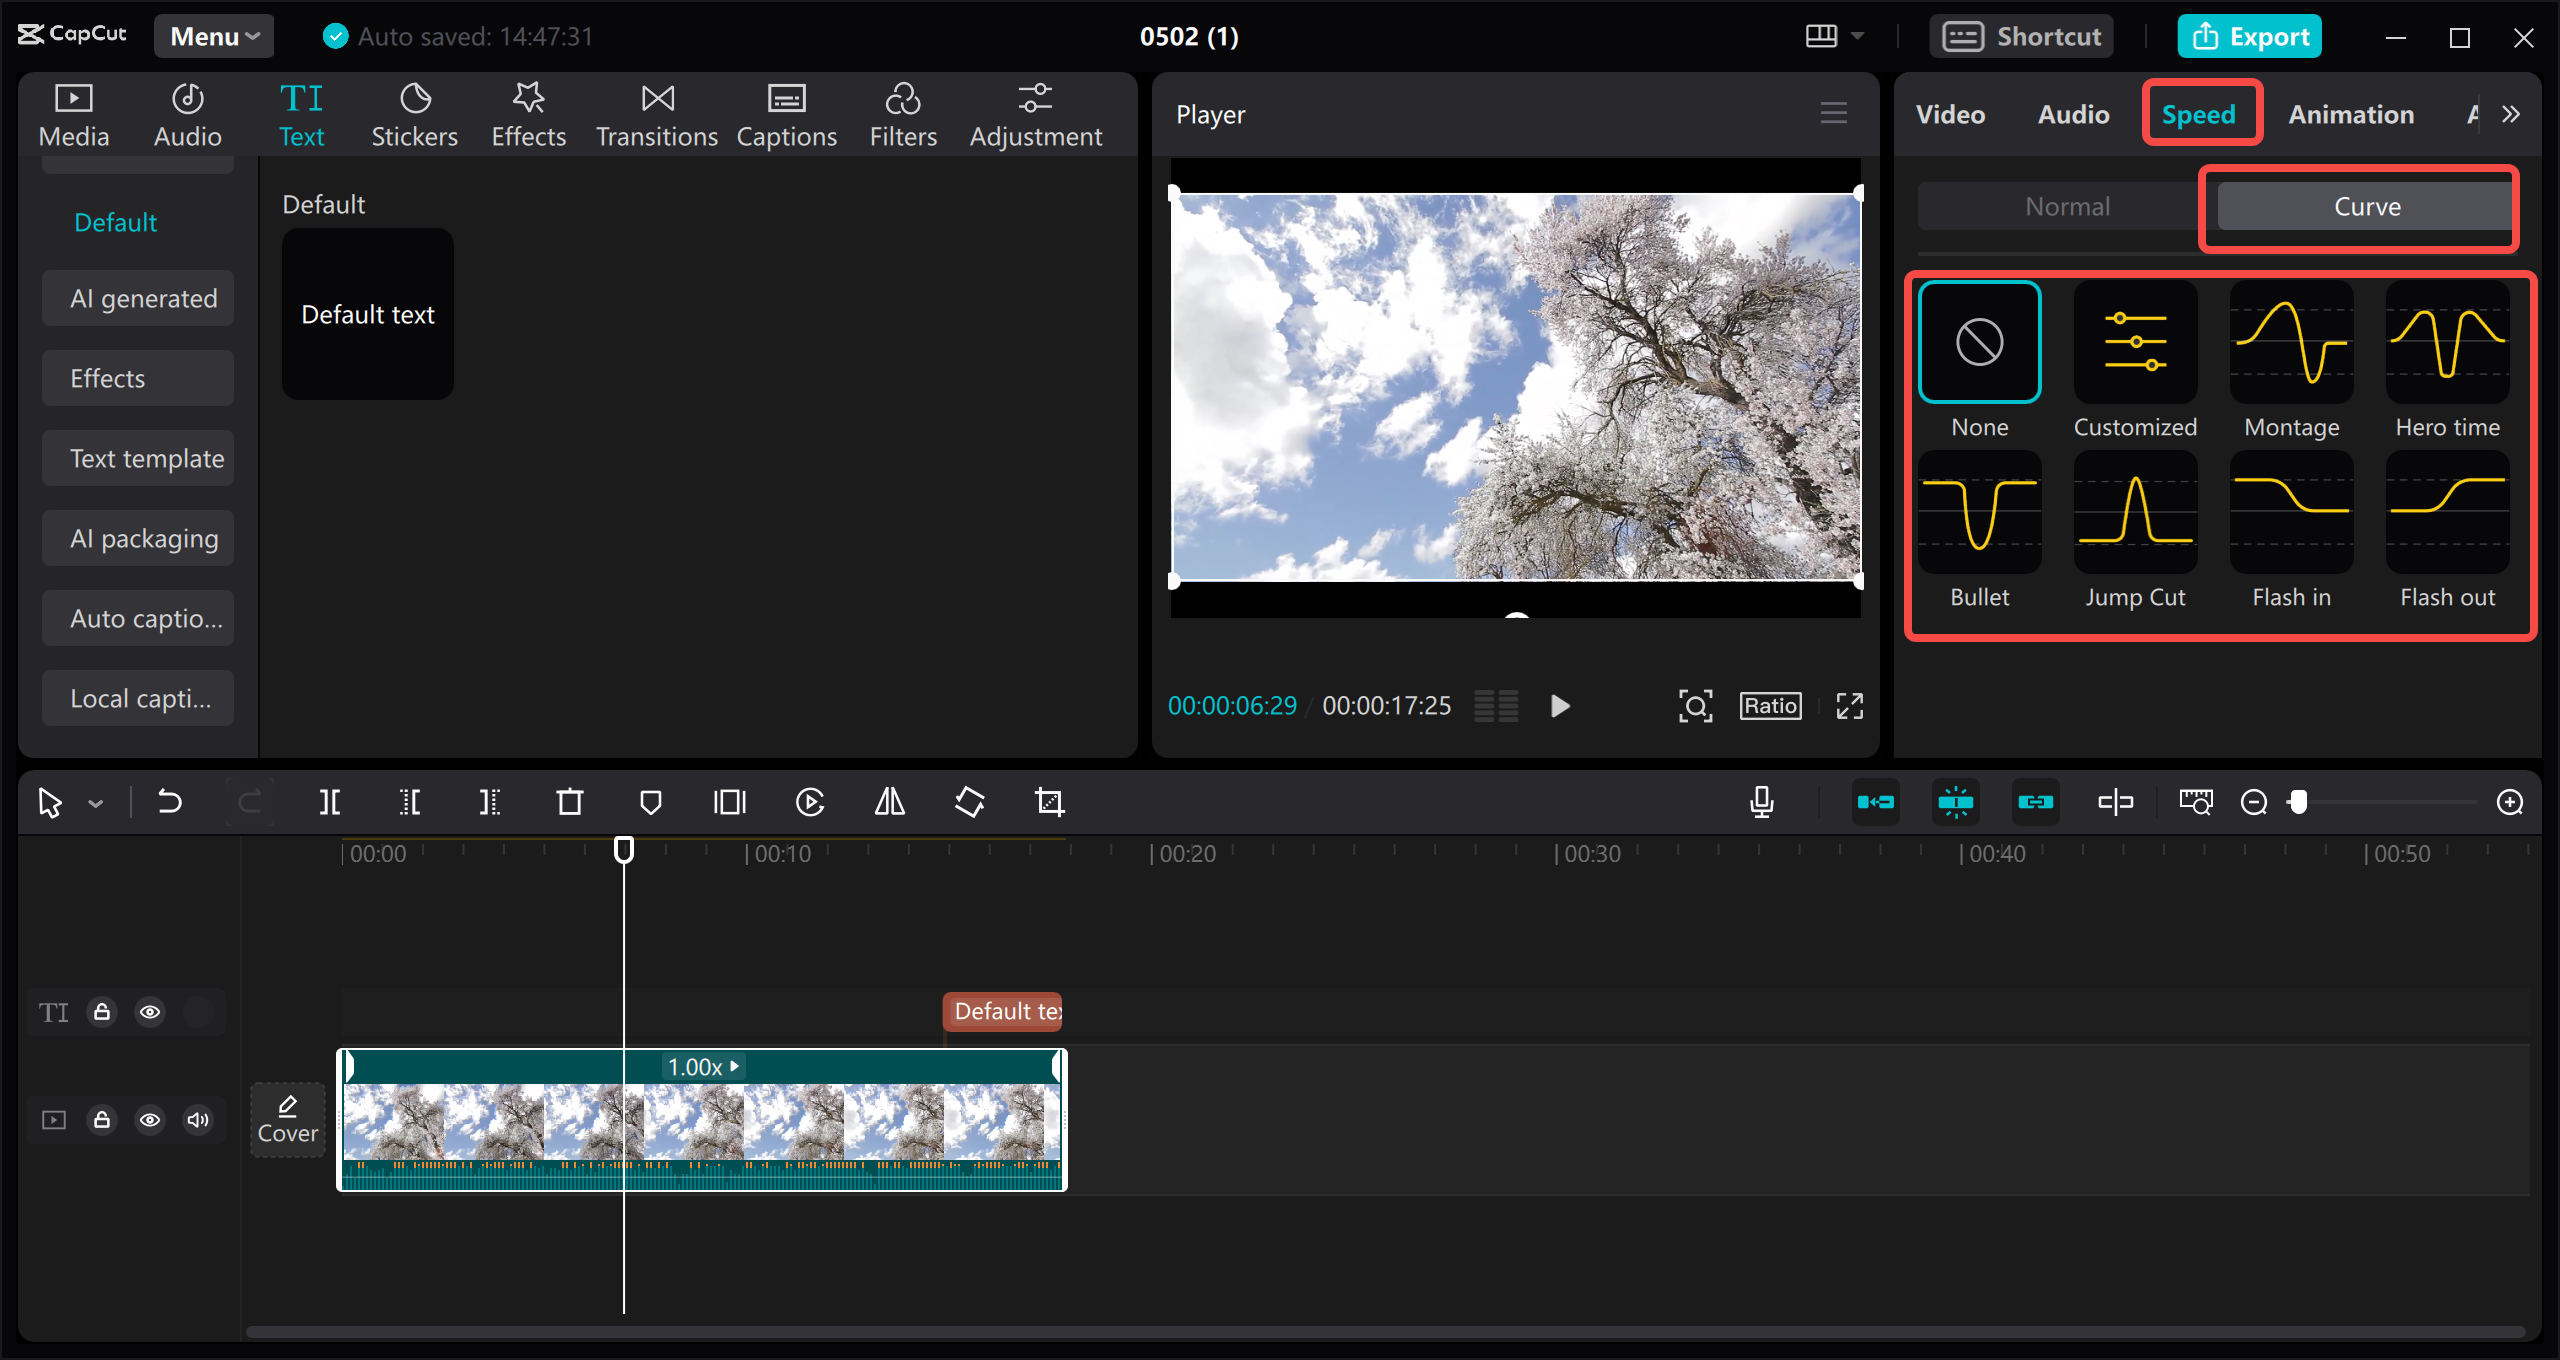The height and width of the screenshot is (1360, 2560).
Task: Split the clip at the playhead
Action: (330, 801)
